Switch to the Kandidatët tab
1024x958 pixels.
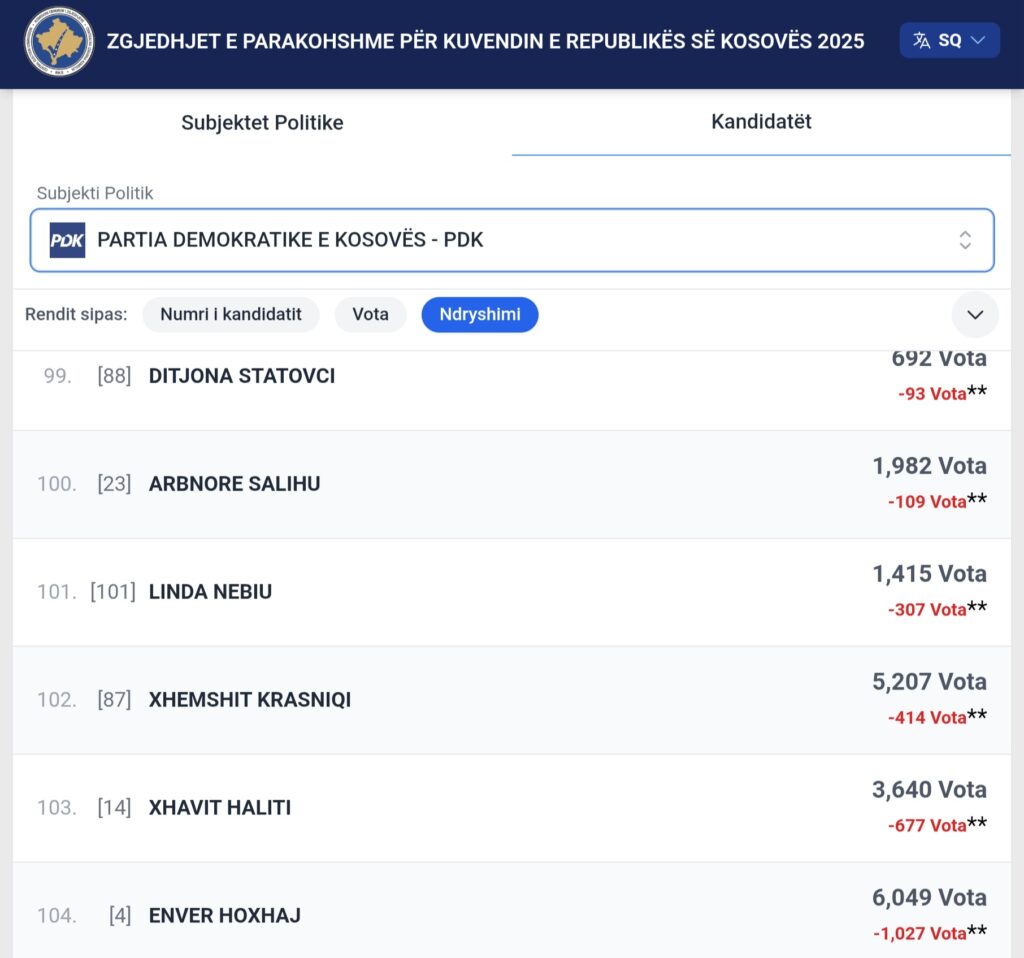761,122
